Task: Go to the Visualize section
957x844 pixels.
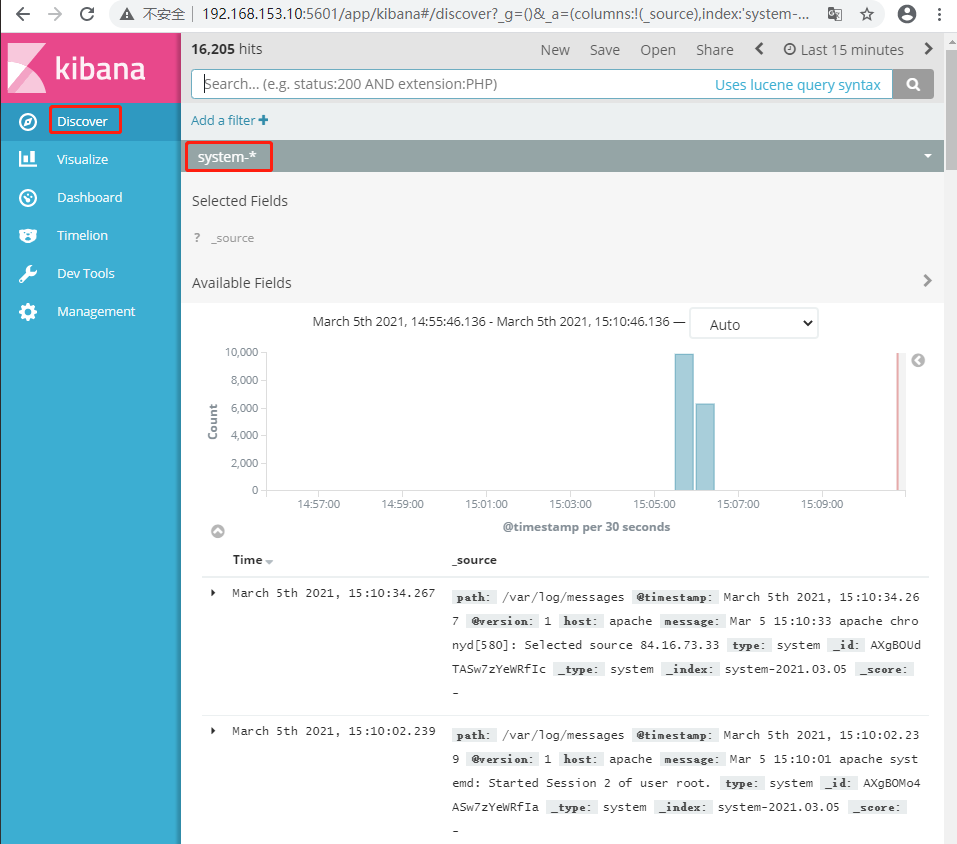Action: pyautogui.click(x=82, y=159)
